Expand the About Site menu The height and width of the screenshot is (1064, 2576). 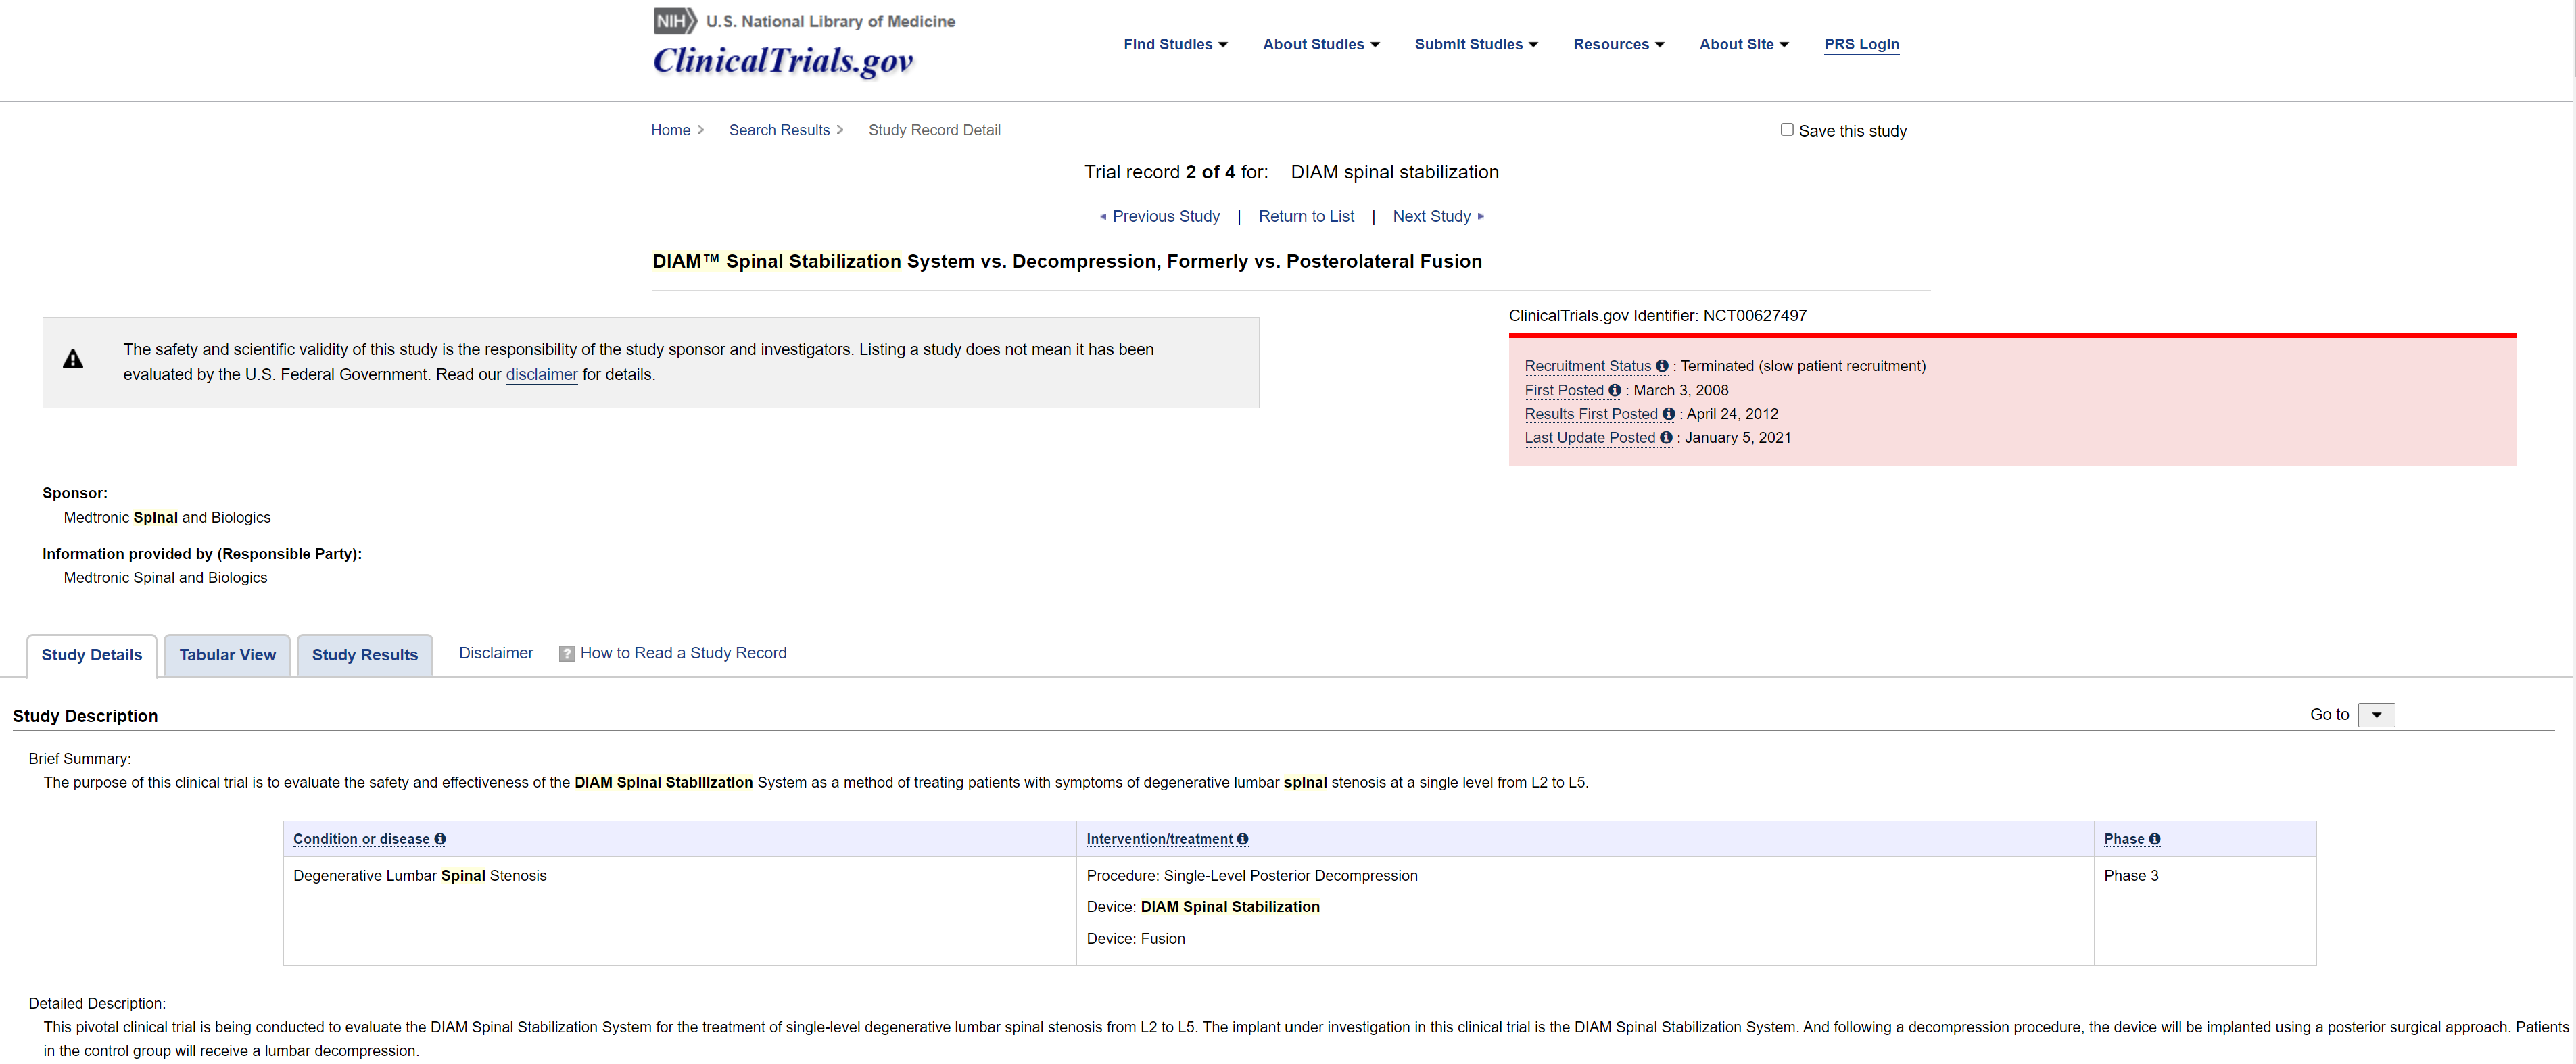[1744, 44]
